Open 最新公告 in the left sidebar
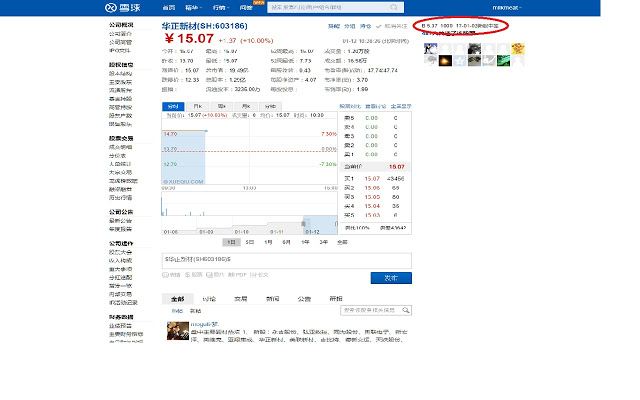The height and width of the screenshot is (400, 640). click(x=120, y=220)
